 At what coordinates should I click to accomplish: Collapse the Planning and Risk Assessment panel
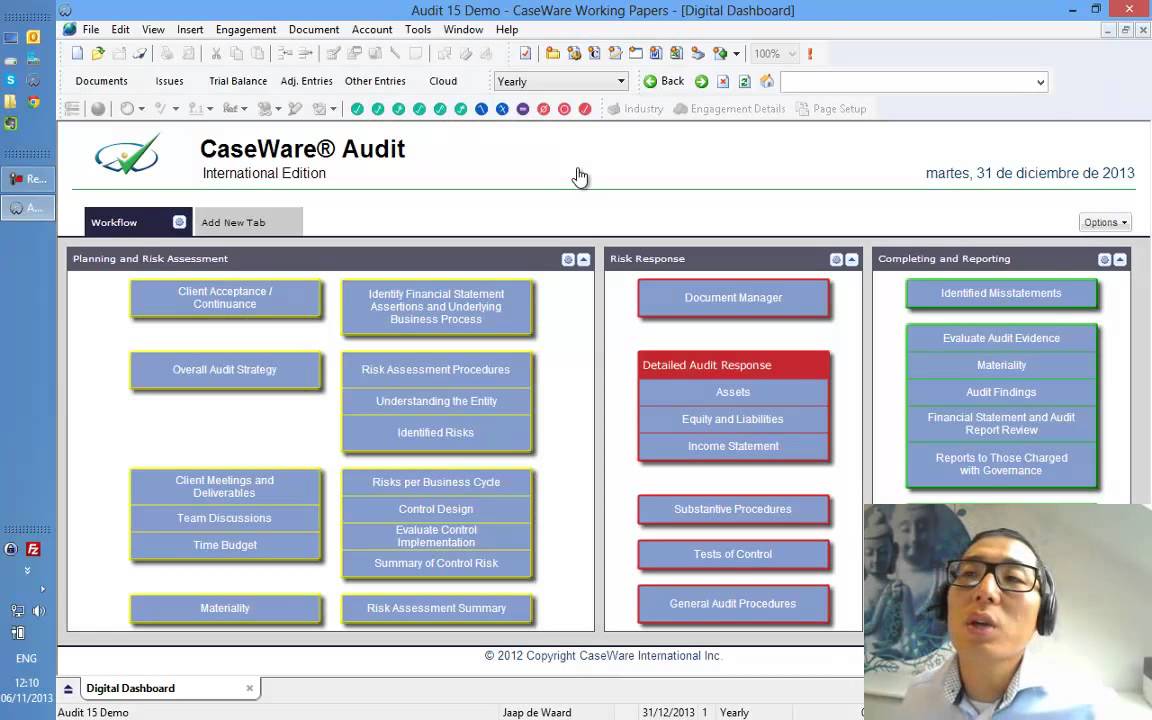point(583,259)
